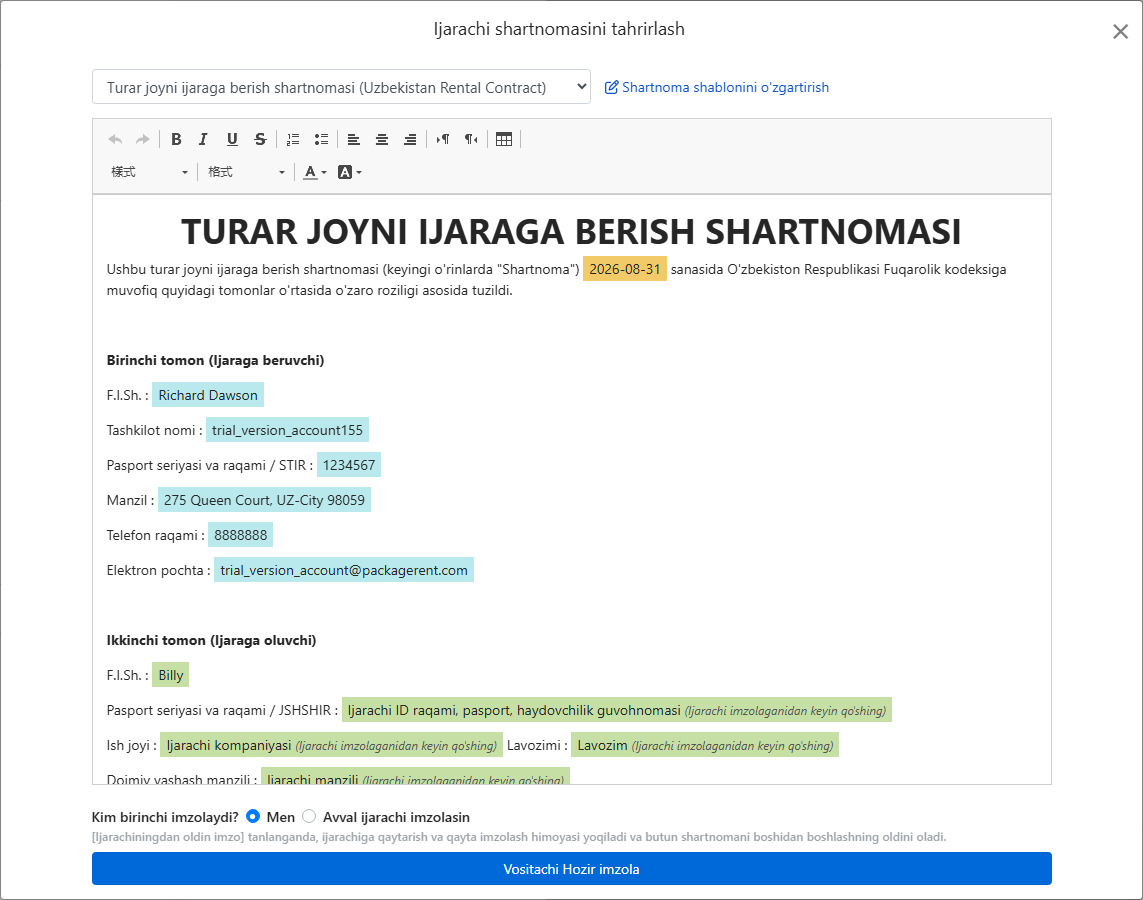Open the 樣式 styles dropdown
This screenshot has width=1143, height=900.
pos(149,172)
